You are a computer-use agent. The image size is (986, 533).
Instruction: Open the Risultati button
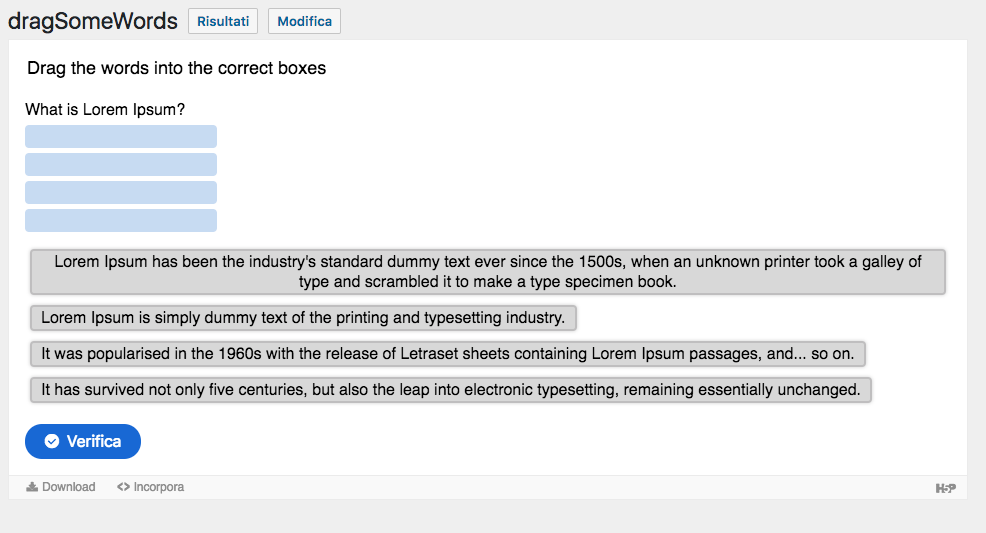(x=223, y=21)
